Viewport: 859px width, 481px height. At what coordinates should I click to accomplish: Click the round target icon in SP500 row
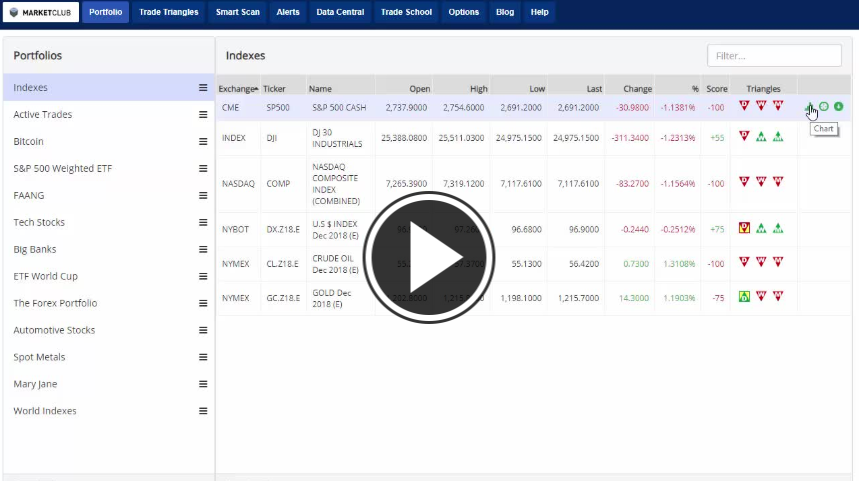pyautogui.click(x=824, y=106)
